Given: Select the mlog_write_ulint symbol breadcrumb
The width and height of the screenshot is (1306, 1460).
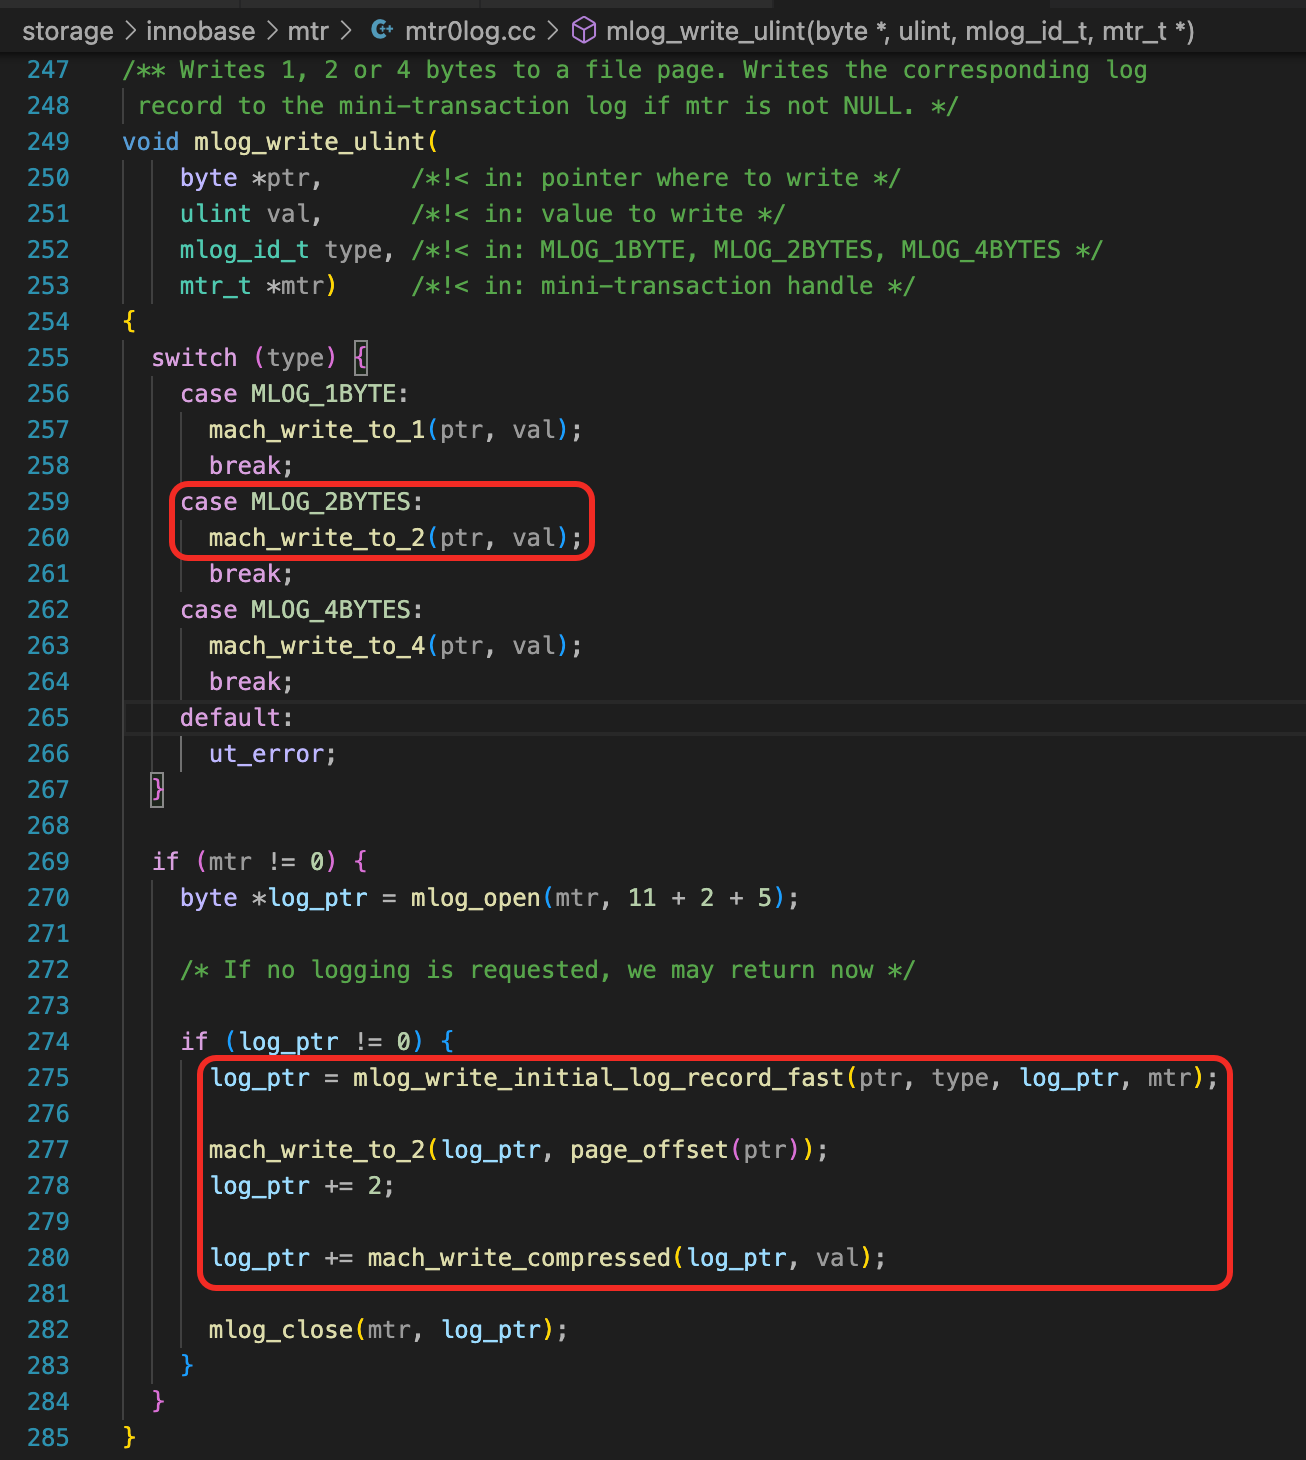Looking at the screenshot, I should click(x=899, y=31).
